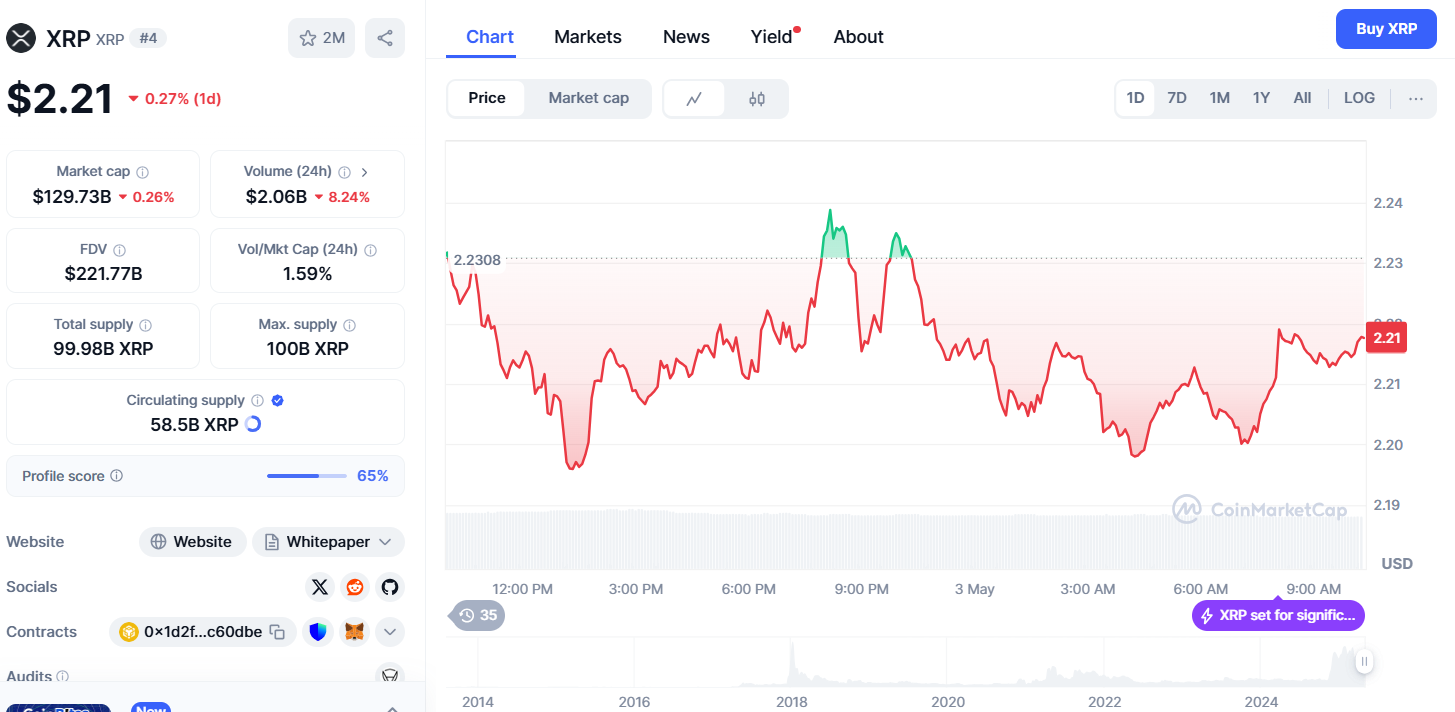Add XRP to watchlist via star button
Image resolution: width=1455 pixels, height=712 pixels.
coord(321,38)
